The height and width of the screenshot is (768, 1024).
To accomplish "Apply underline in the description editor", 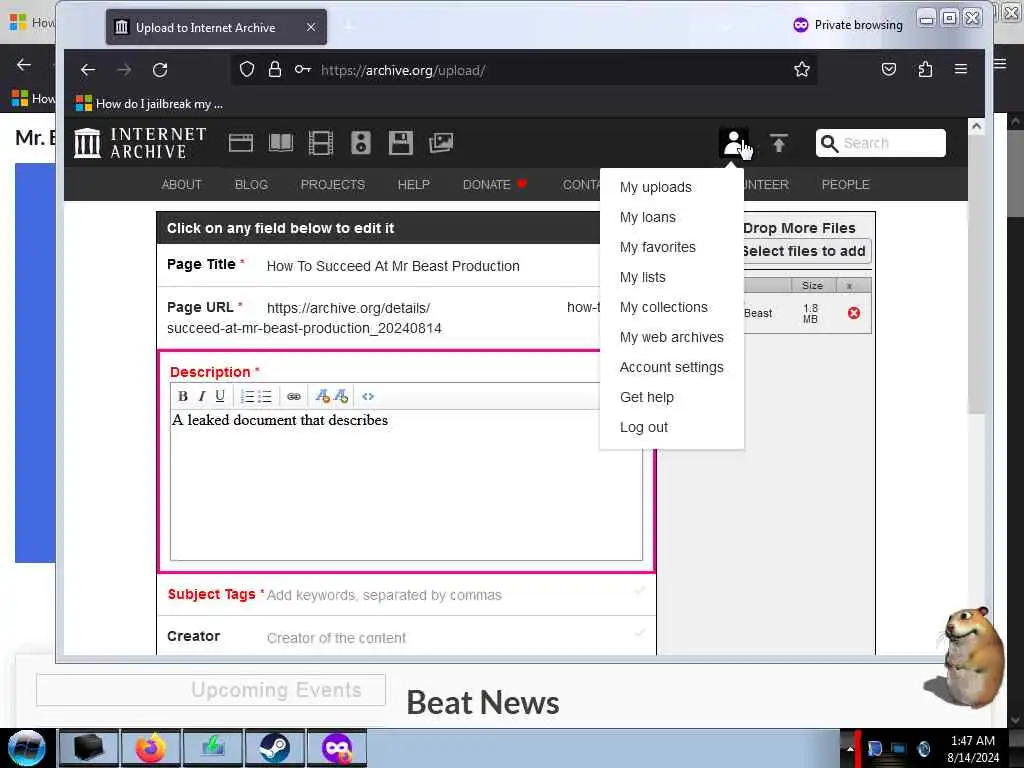I will tap(220, 396).
